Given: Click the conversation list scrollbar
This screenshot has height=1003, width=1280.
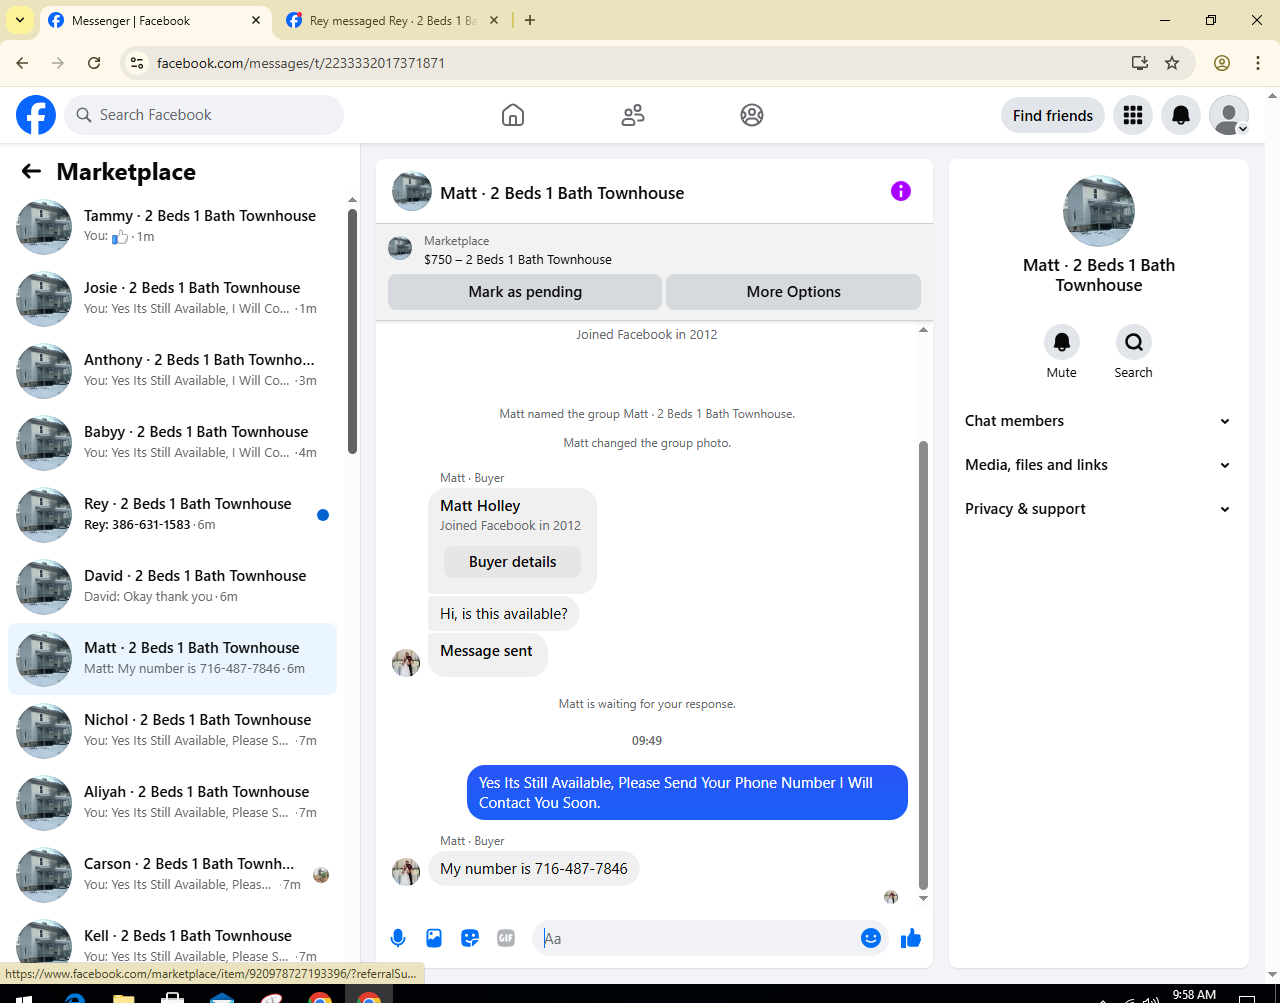Looking at the screenshot, I should pyautogui.click(x=352, y=330).
